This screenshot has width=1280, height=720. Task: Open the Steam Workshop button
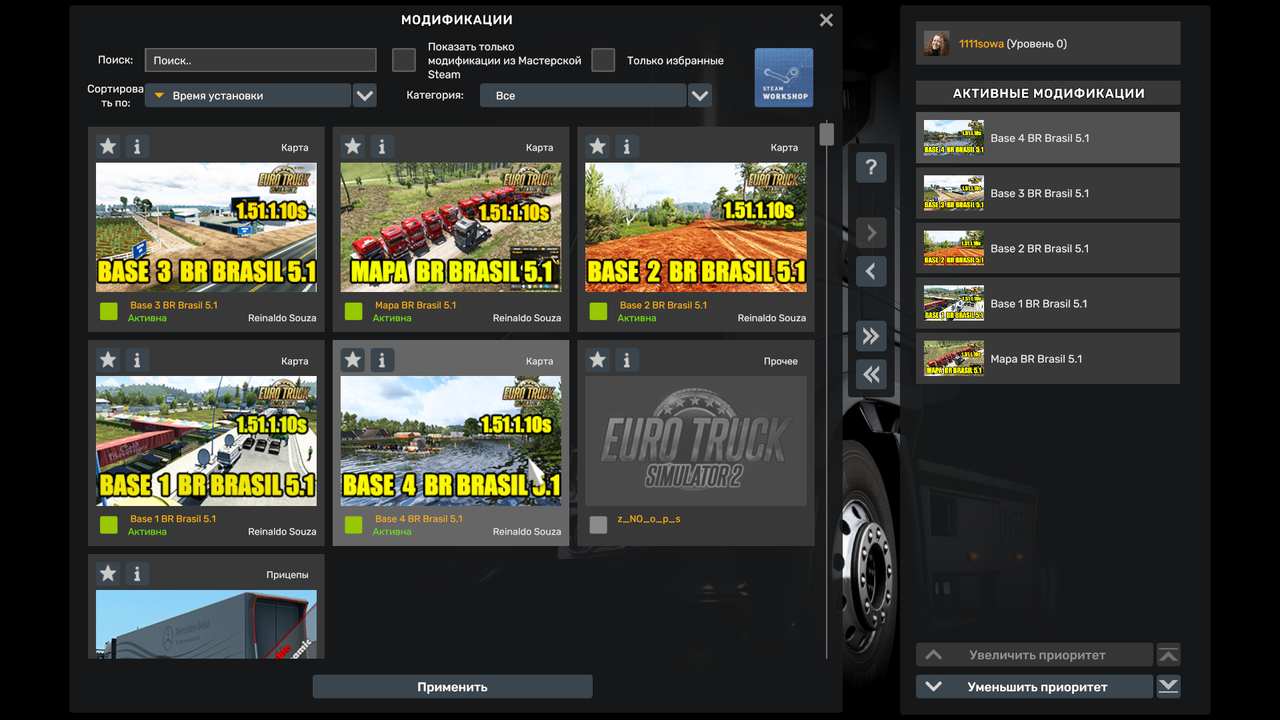(x=784, y=77)
